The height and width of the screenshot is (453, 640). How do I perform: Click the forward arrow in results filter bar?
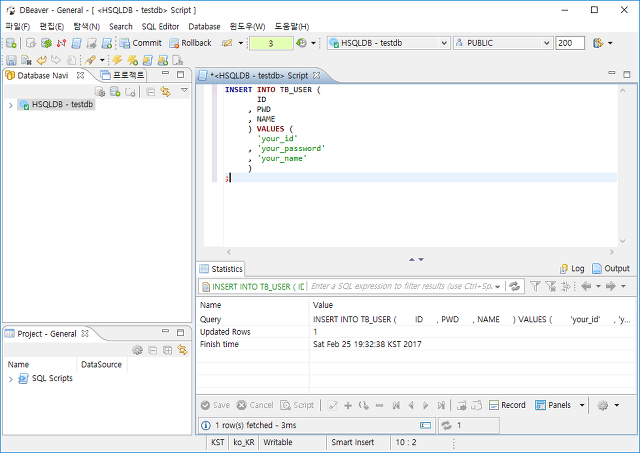611,286
